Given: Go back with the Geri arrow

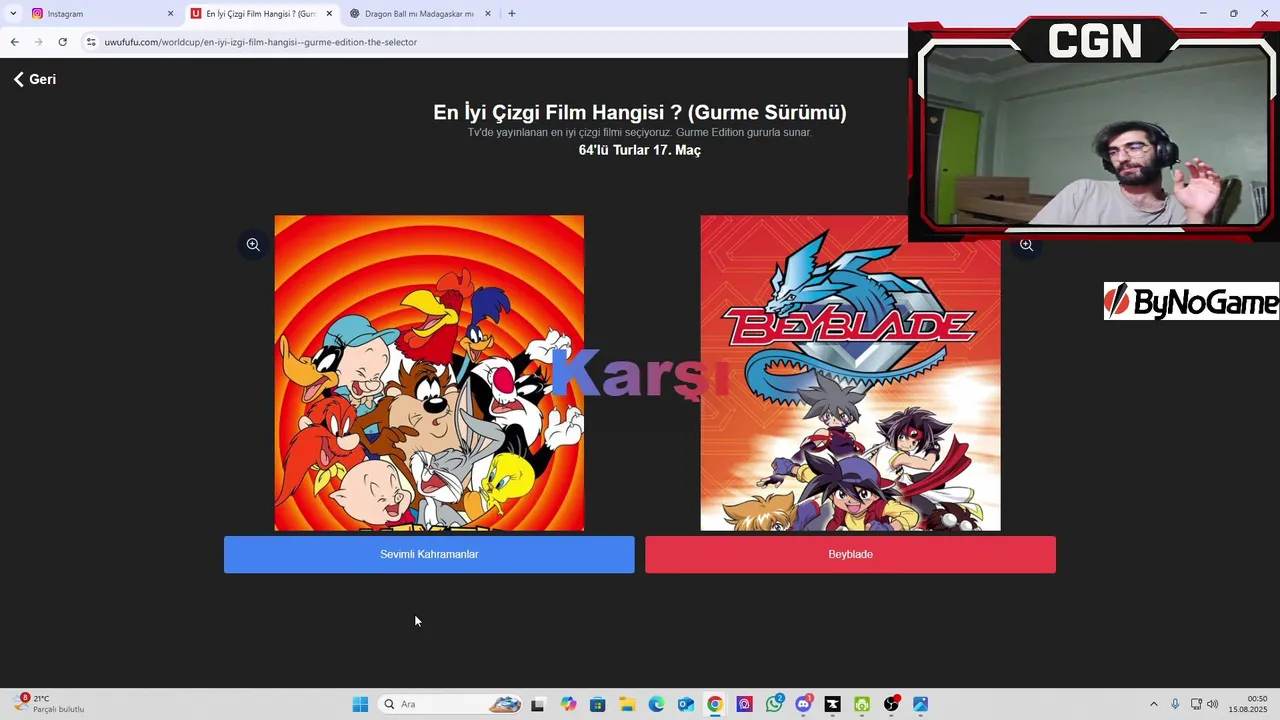Looking at the screenshot, I should click(x=34, y=79).
